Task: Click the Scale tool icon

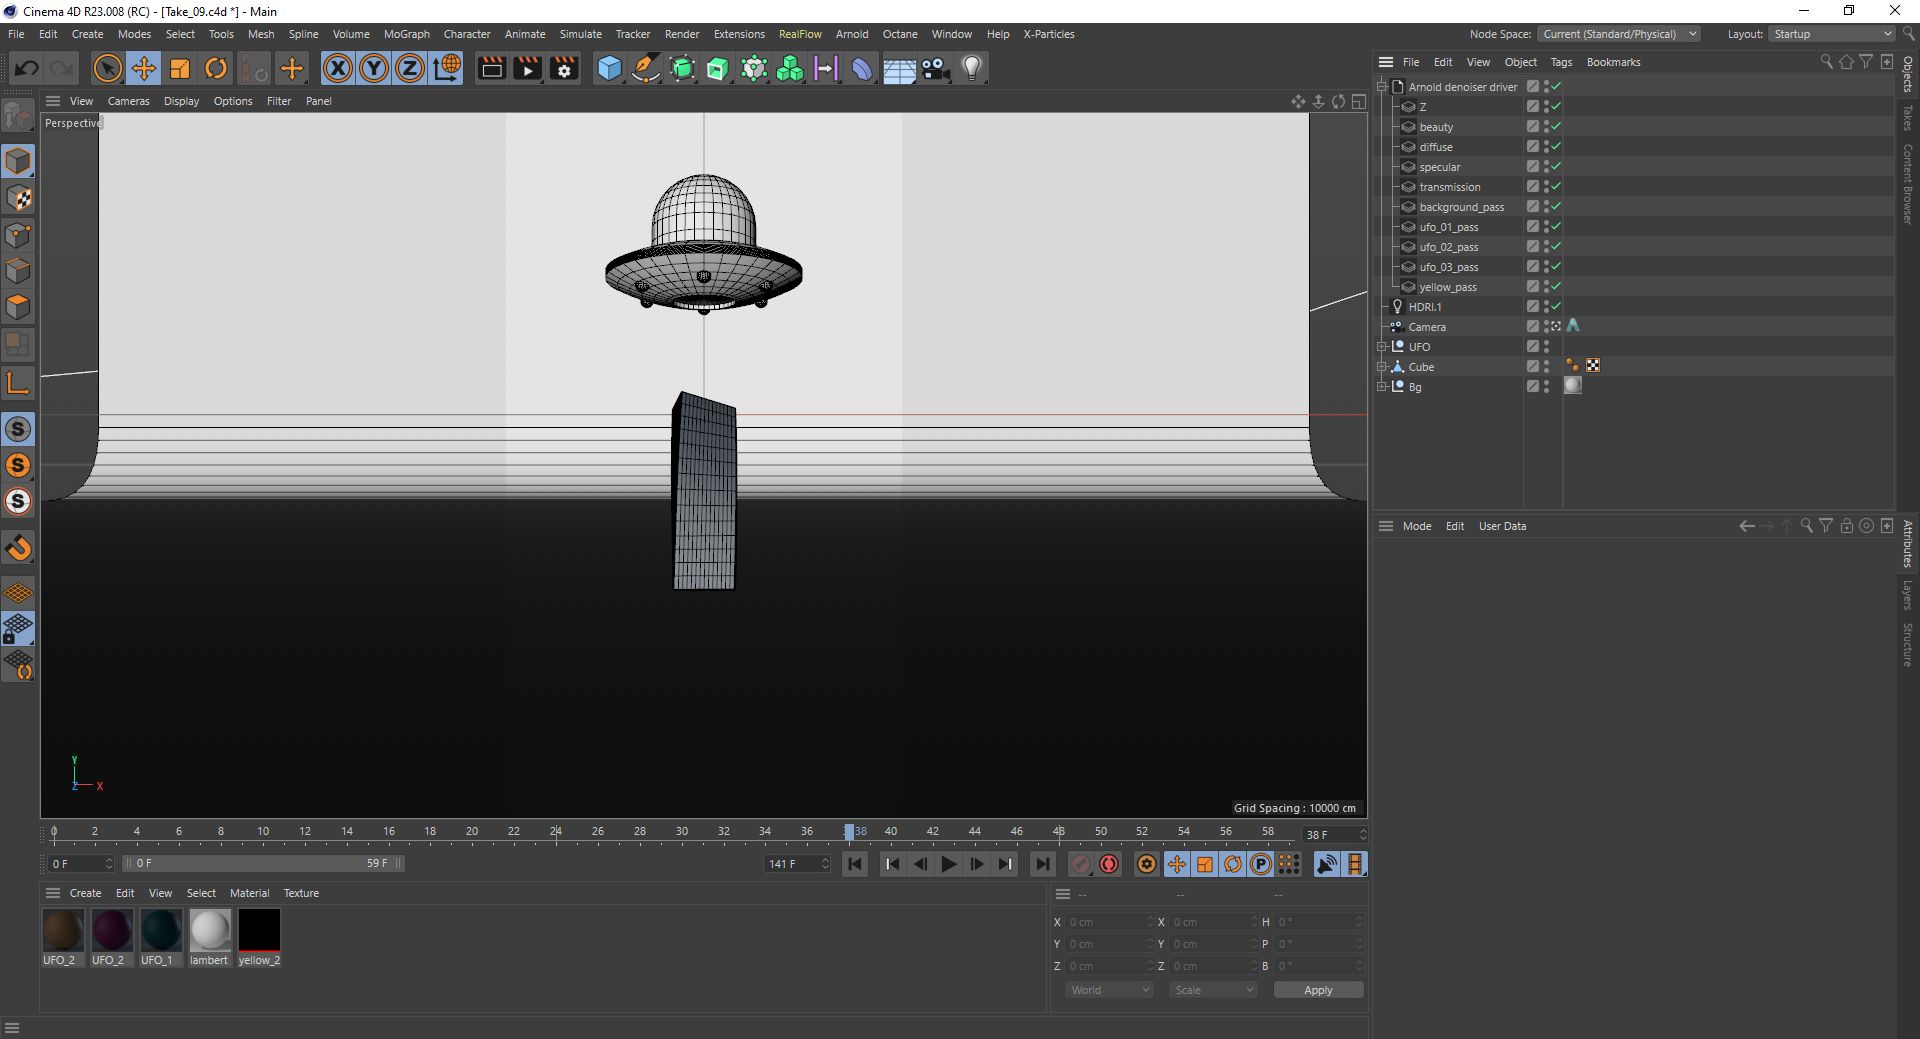Action: pyautogui.click(x=180, y=68)
